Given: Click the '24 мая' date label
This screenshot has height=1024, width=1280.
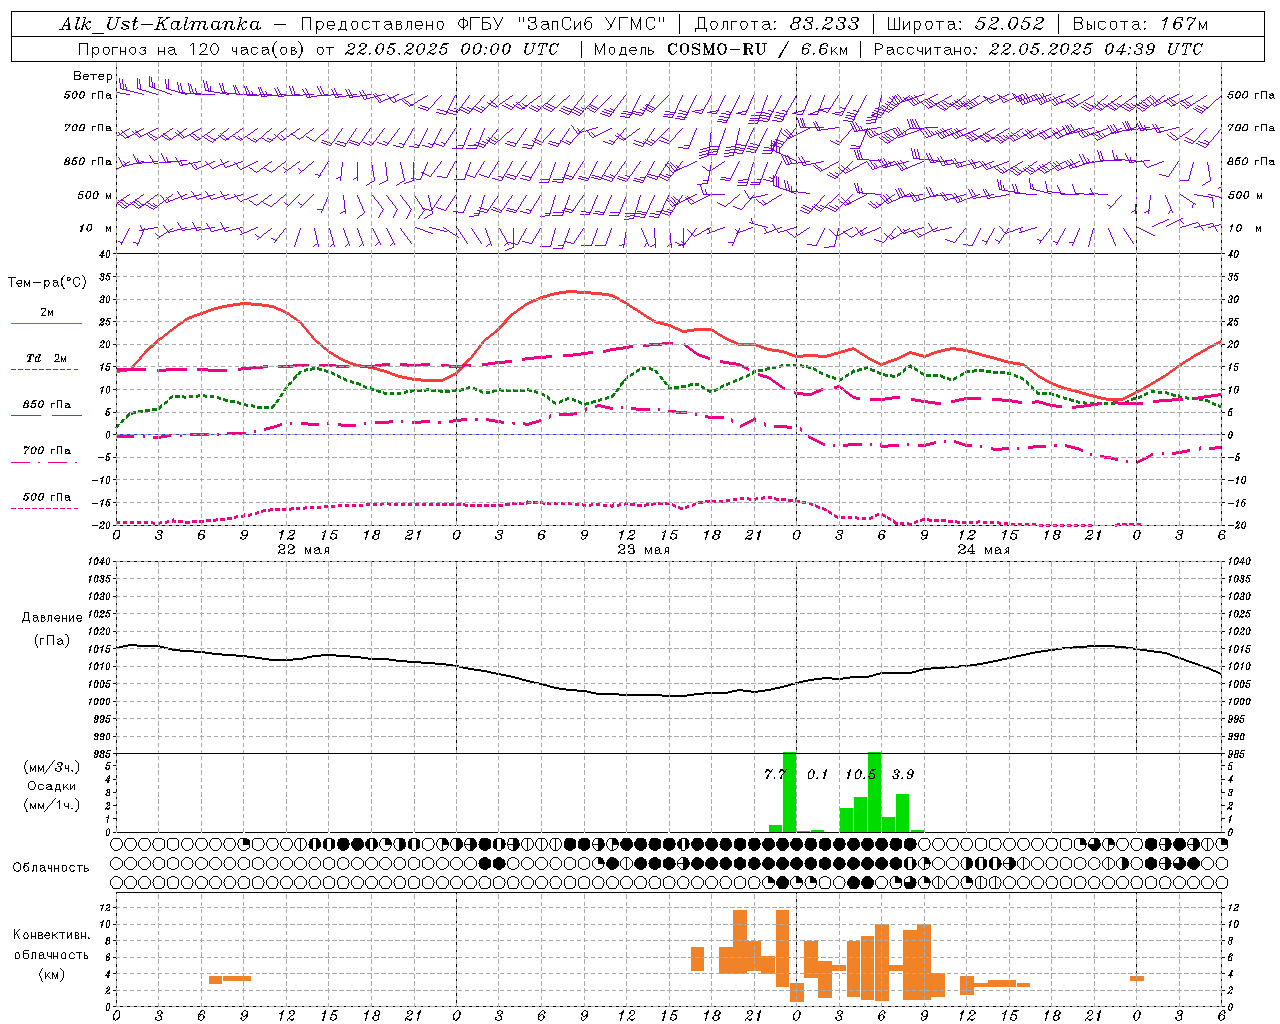Looking at the screenshot, I should coord(983,550).
